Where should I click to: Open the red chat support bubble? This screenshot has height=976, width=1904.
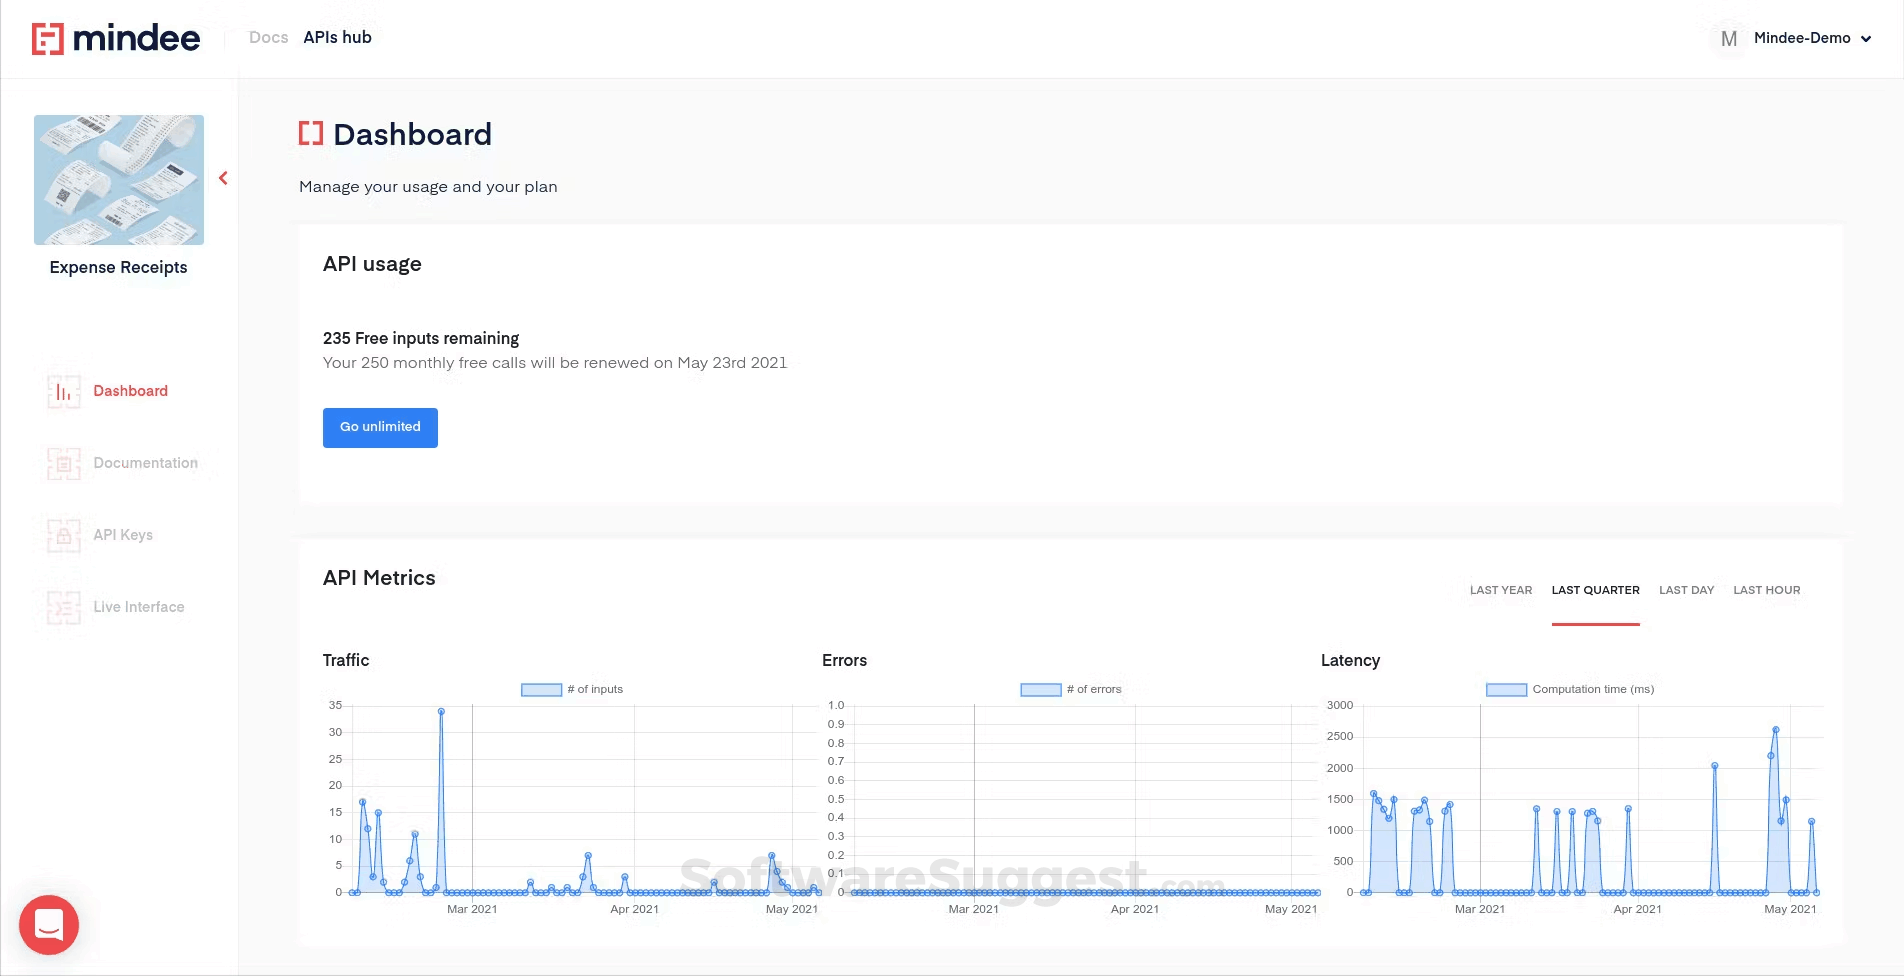49,925
